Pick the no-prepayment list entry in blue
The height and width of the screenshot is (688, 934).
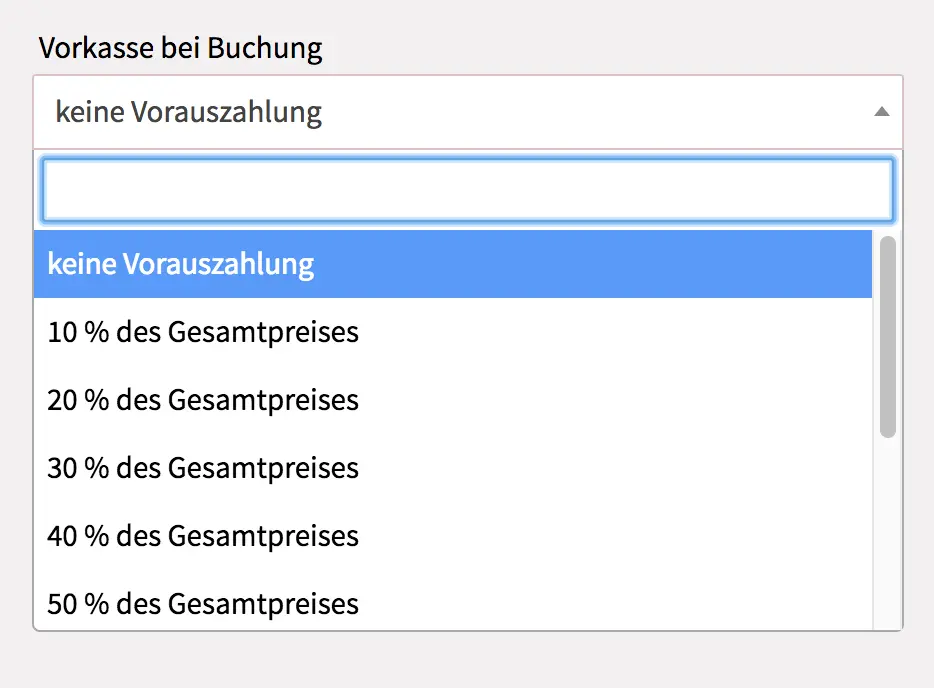[x=181, y=264]
